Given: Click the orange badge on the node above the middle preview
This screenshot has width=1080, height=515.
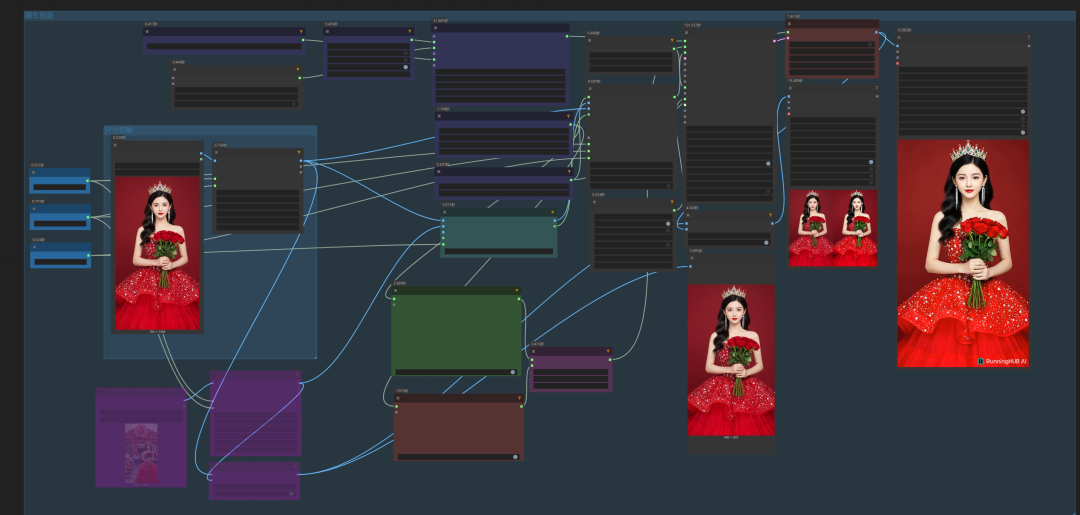Looking at the screenshot, I should tap(770, 215).
